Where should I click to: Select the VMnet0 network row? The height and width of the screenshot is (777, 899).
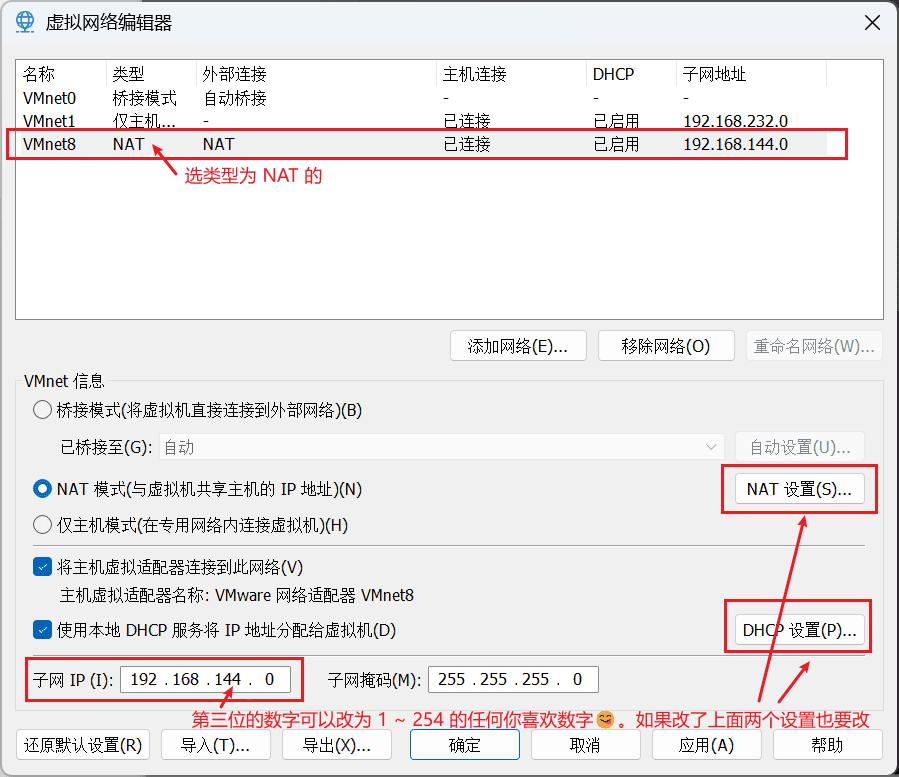pyautogui.click(x=424, y=98)
